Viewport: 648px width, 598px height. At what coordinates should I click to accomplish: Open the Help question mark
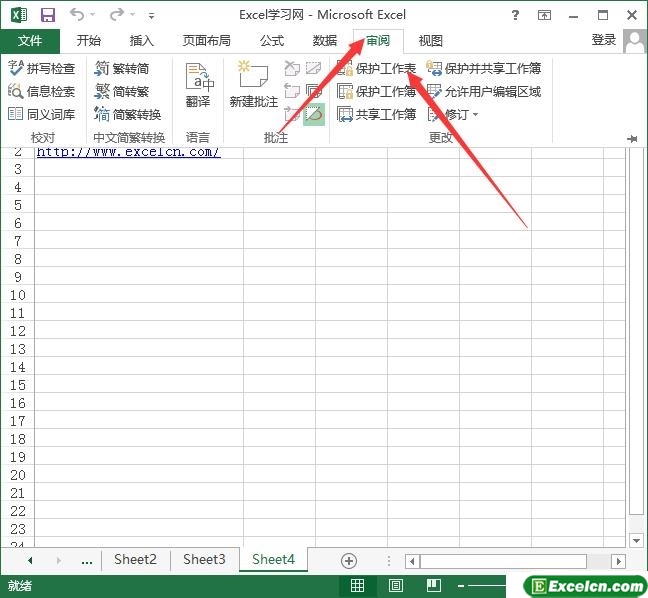tap(515, 16)
